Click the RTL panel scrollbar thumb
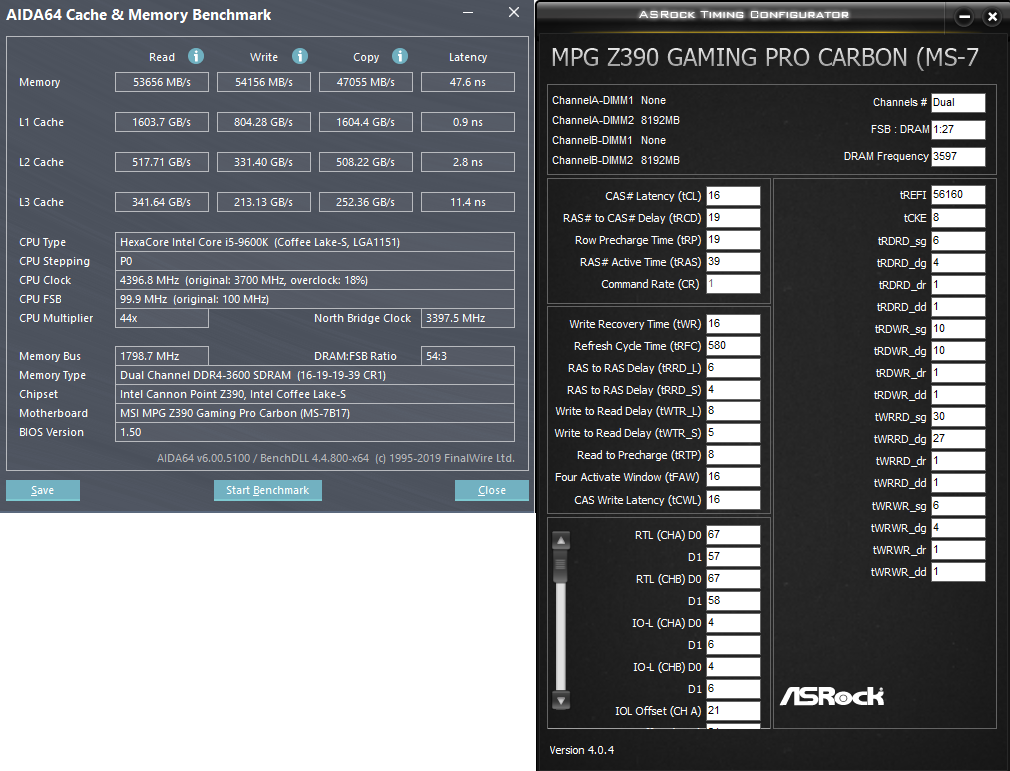Screen dimensions: 1010x771 (x=561, y=567)
